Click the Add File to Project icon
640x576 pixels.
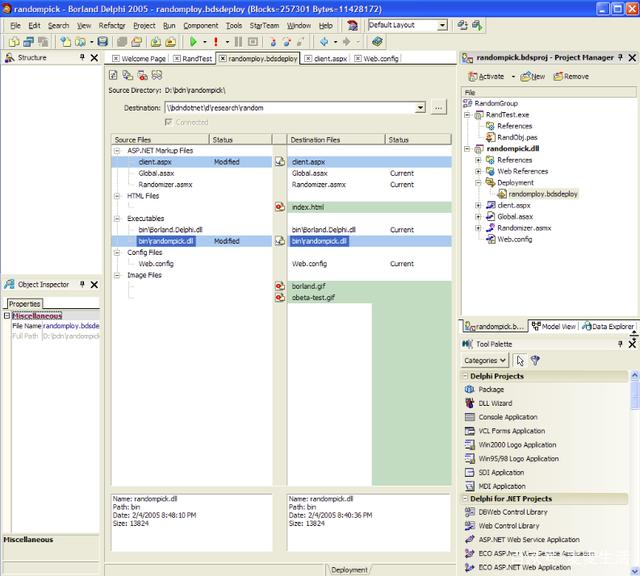point(156,42)
